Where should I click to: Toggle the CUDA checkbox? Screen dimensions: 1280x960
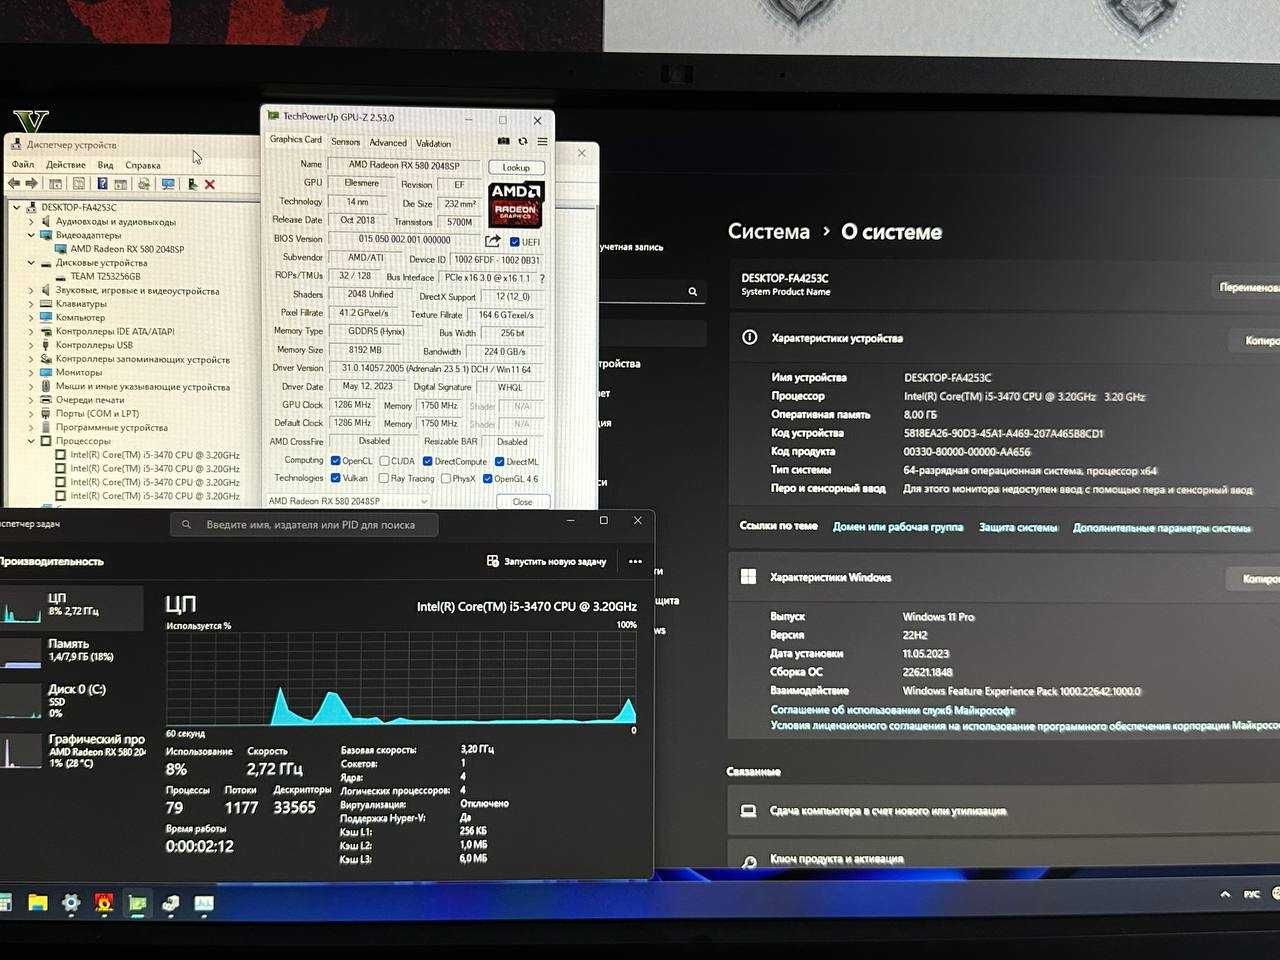(384, 461)
